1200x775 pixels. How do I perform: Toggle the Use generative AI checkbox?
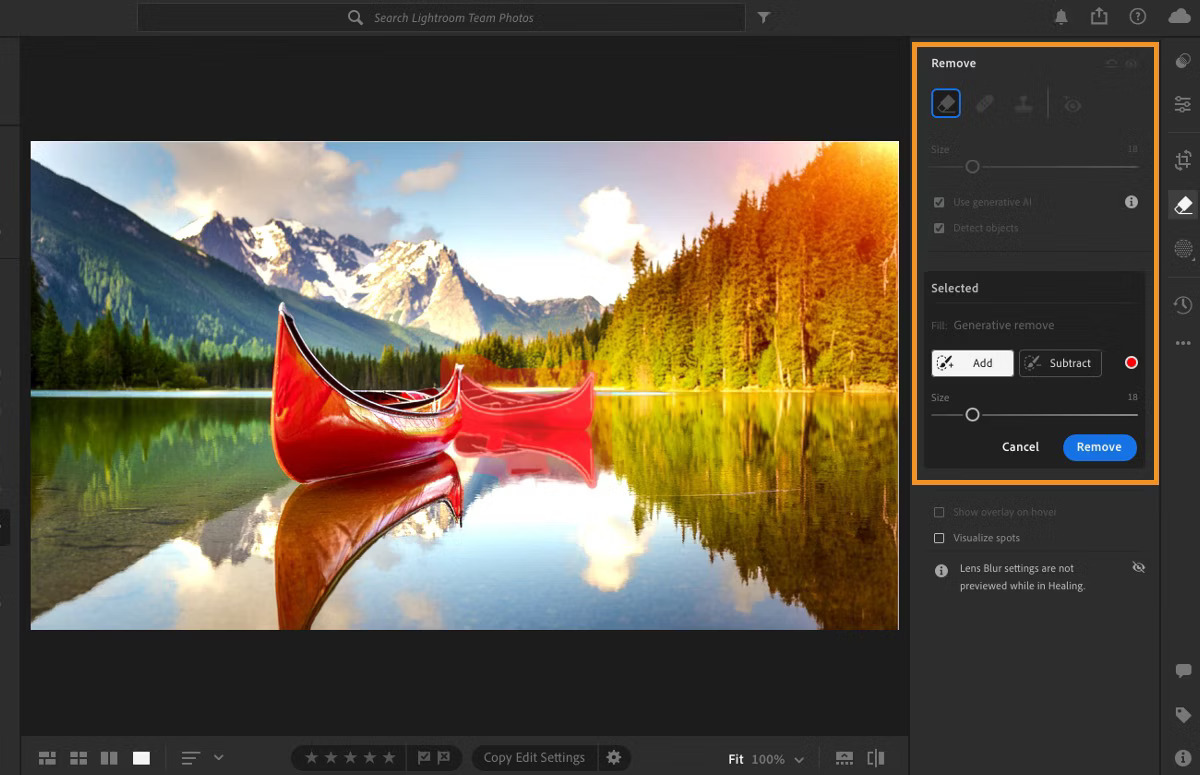[939, 202]
